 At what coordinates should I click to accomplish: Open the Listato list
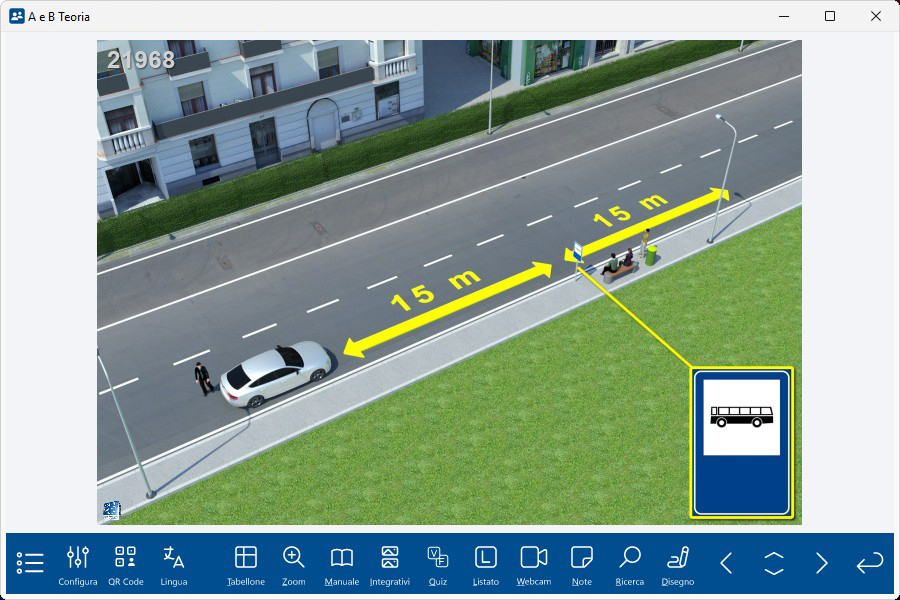486,564
